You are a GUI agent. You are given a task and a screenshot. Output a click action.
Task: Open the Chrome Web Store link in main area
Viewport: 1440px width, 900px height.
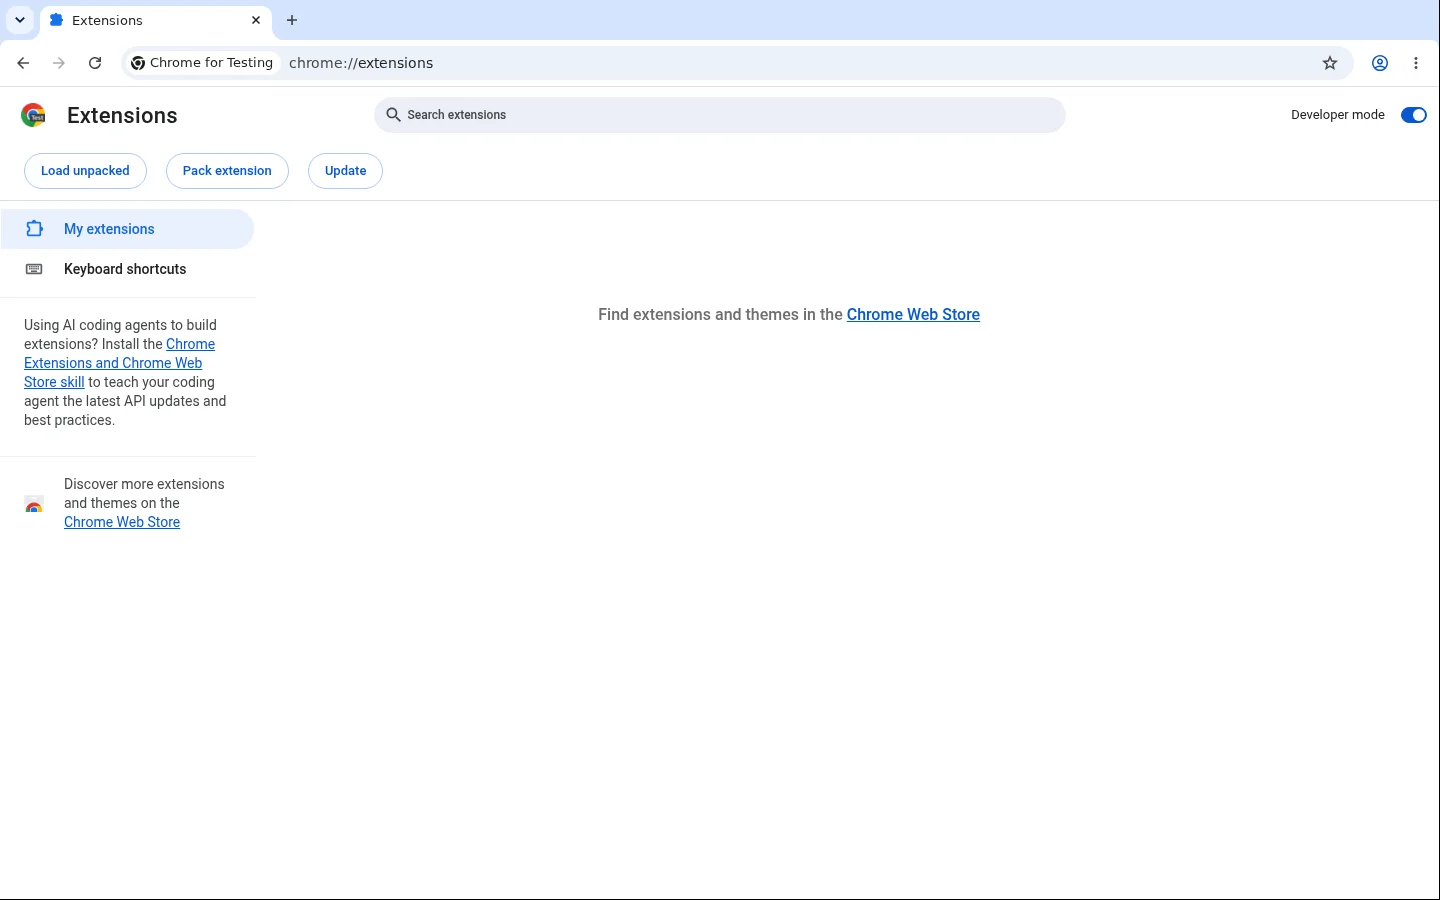(x=913, y=314)
